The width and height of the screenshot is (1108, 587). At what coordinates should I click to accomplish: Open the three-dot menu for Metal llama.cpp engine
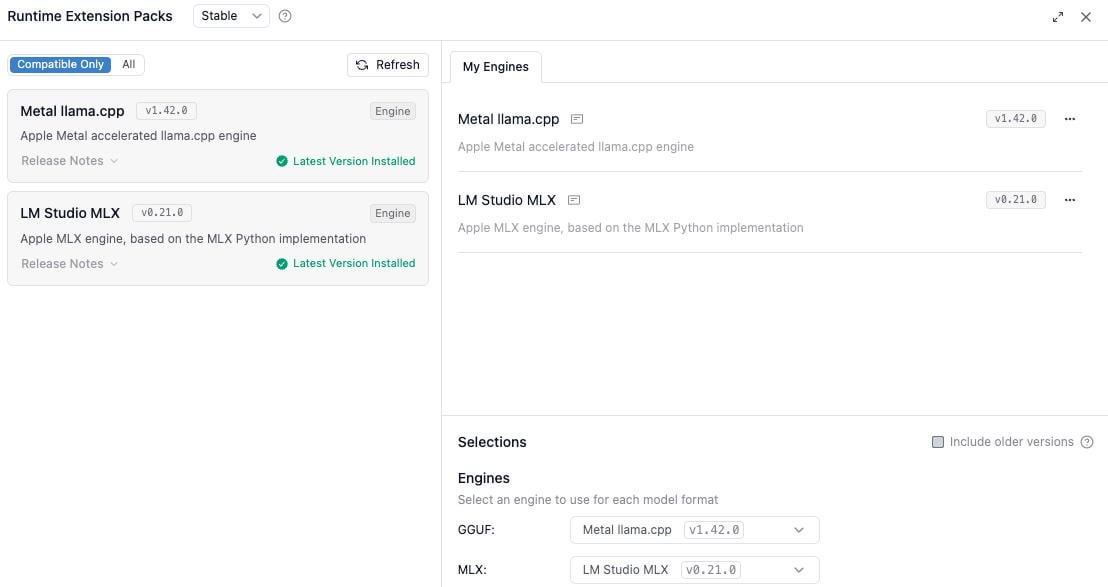(1070, 119)
